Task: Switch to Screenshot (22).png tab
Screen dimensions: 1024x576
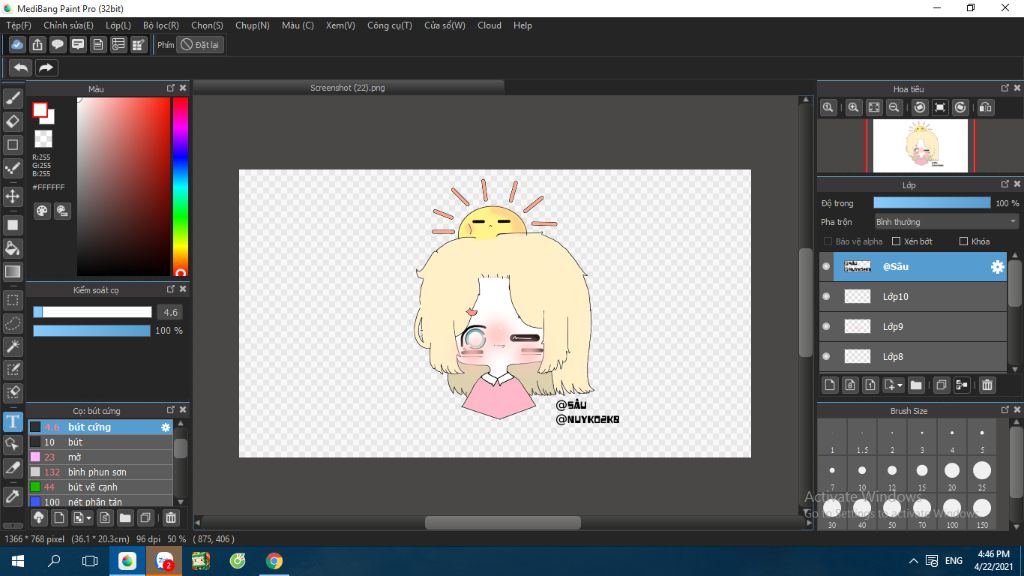Action: pos(348,88)
